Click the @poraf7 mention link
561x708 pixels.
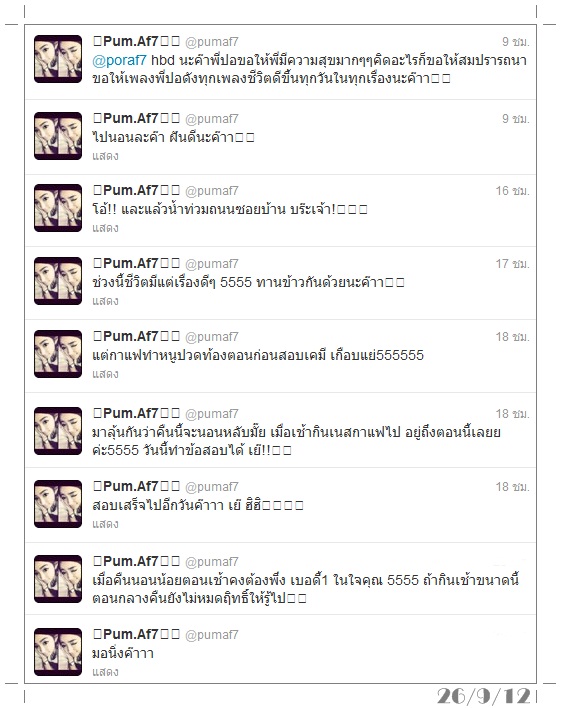(119, 60)
